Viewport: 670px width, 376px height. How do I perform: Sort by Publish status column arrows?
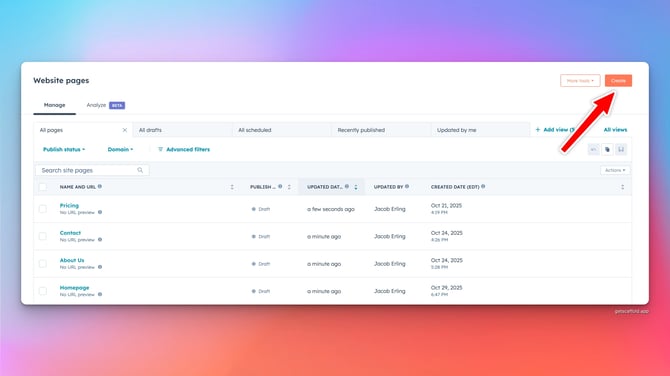click(289, 187)
